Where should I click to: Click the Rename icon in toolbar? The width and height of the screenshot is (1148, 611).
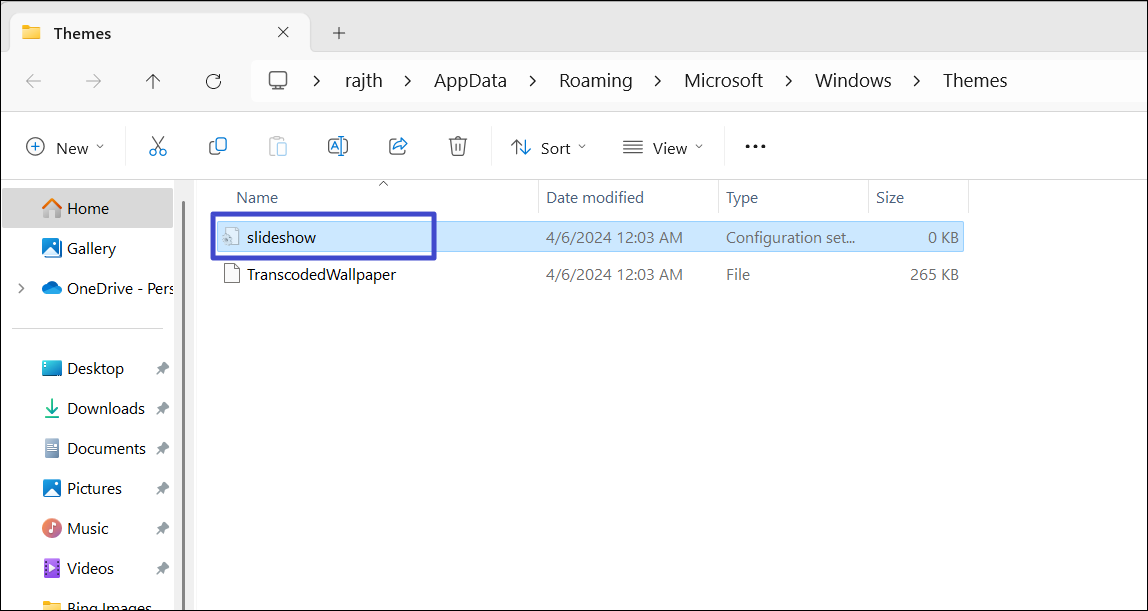click(x=338, y=147)
